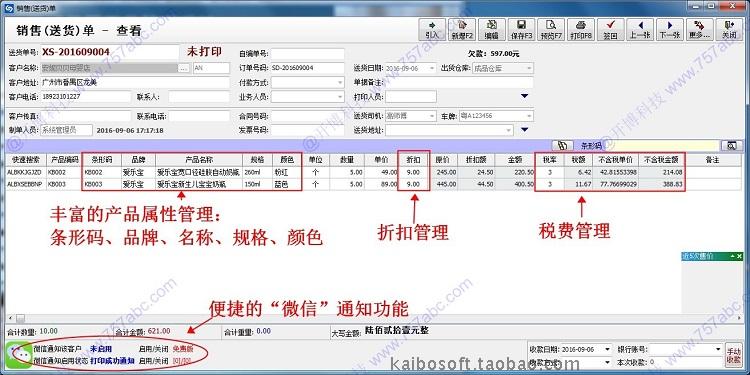Screen dimensions: 750x375
Task: Save the order using 保存F3
Action: 521,30
